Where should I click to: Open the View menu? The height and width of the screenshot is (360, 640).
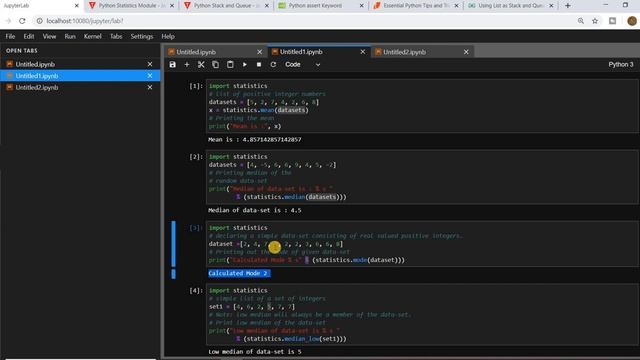point(49,36)
